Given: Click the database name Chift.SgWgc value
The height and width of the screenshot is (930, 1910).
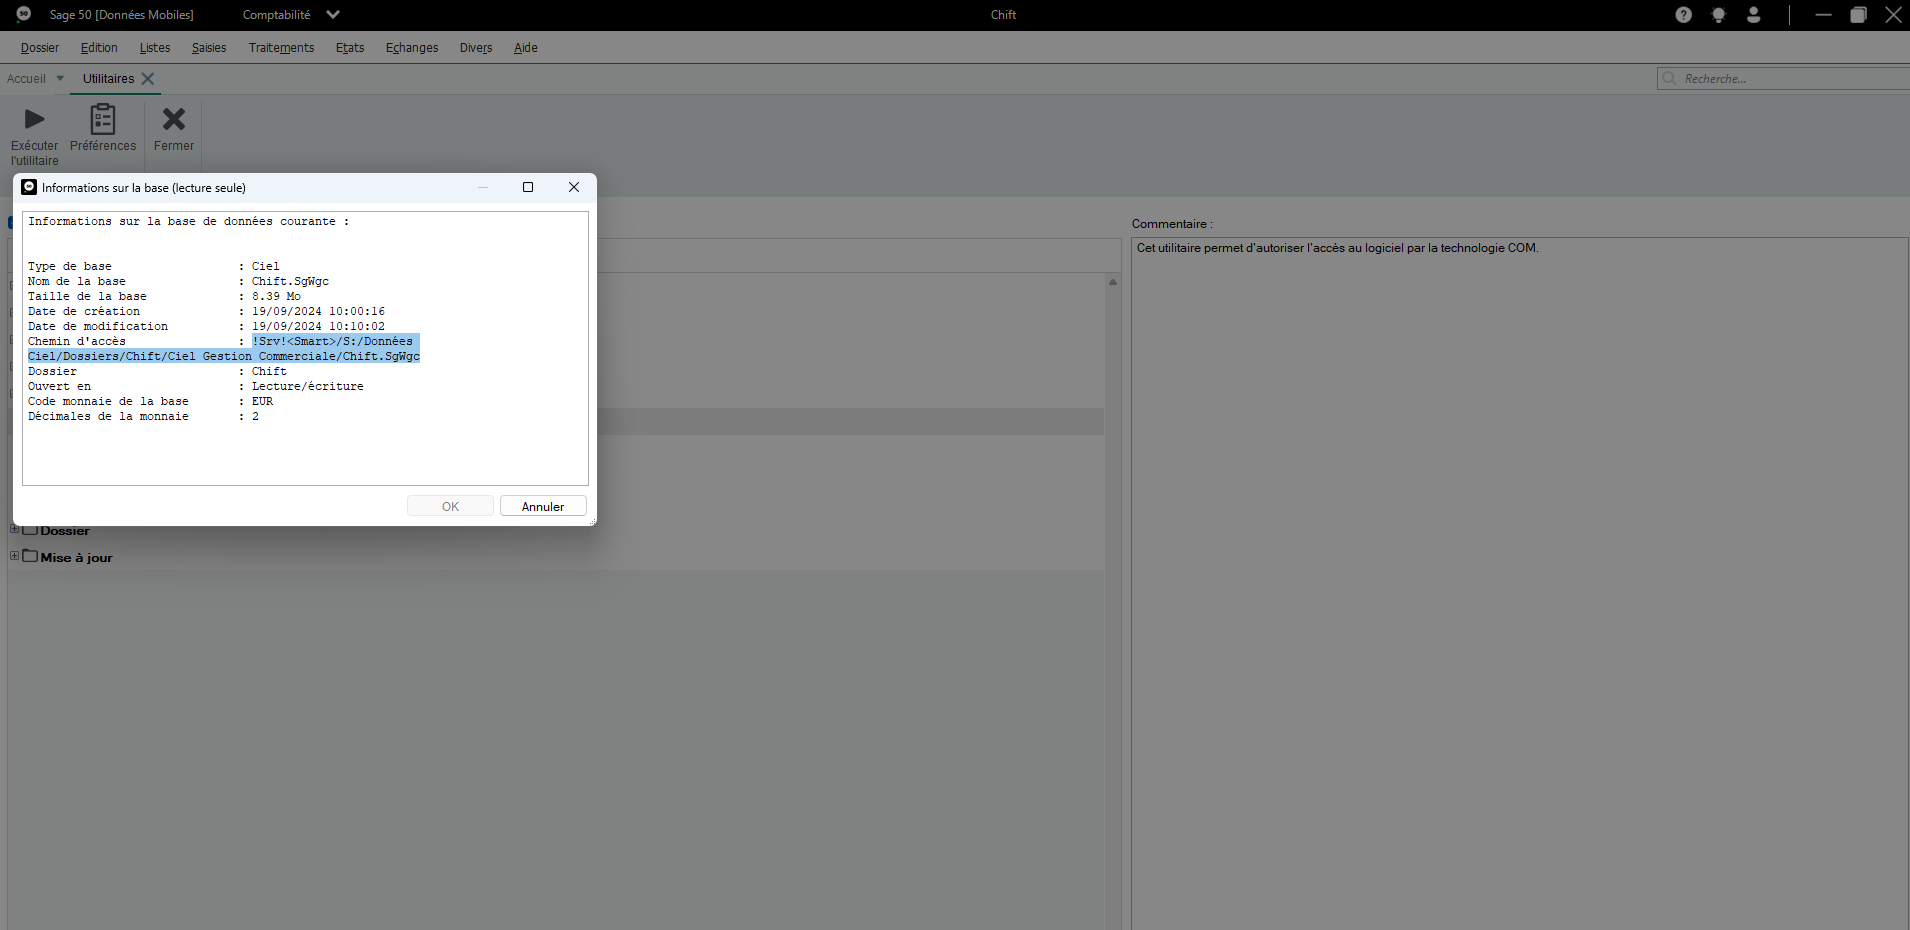Looking at the screenshot, I should pyautogui.click(x=290, y=281).
